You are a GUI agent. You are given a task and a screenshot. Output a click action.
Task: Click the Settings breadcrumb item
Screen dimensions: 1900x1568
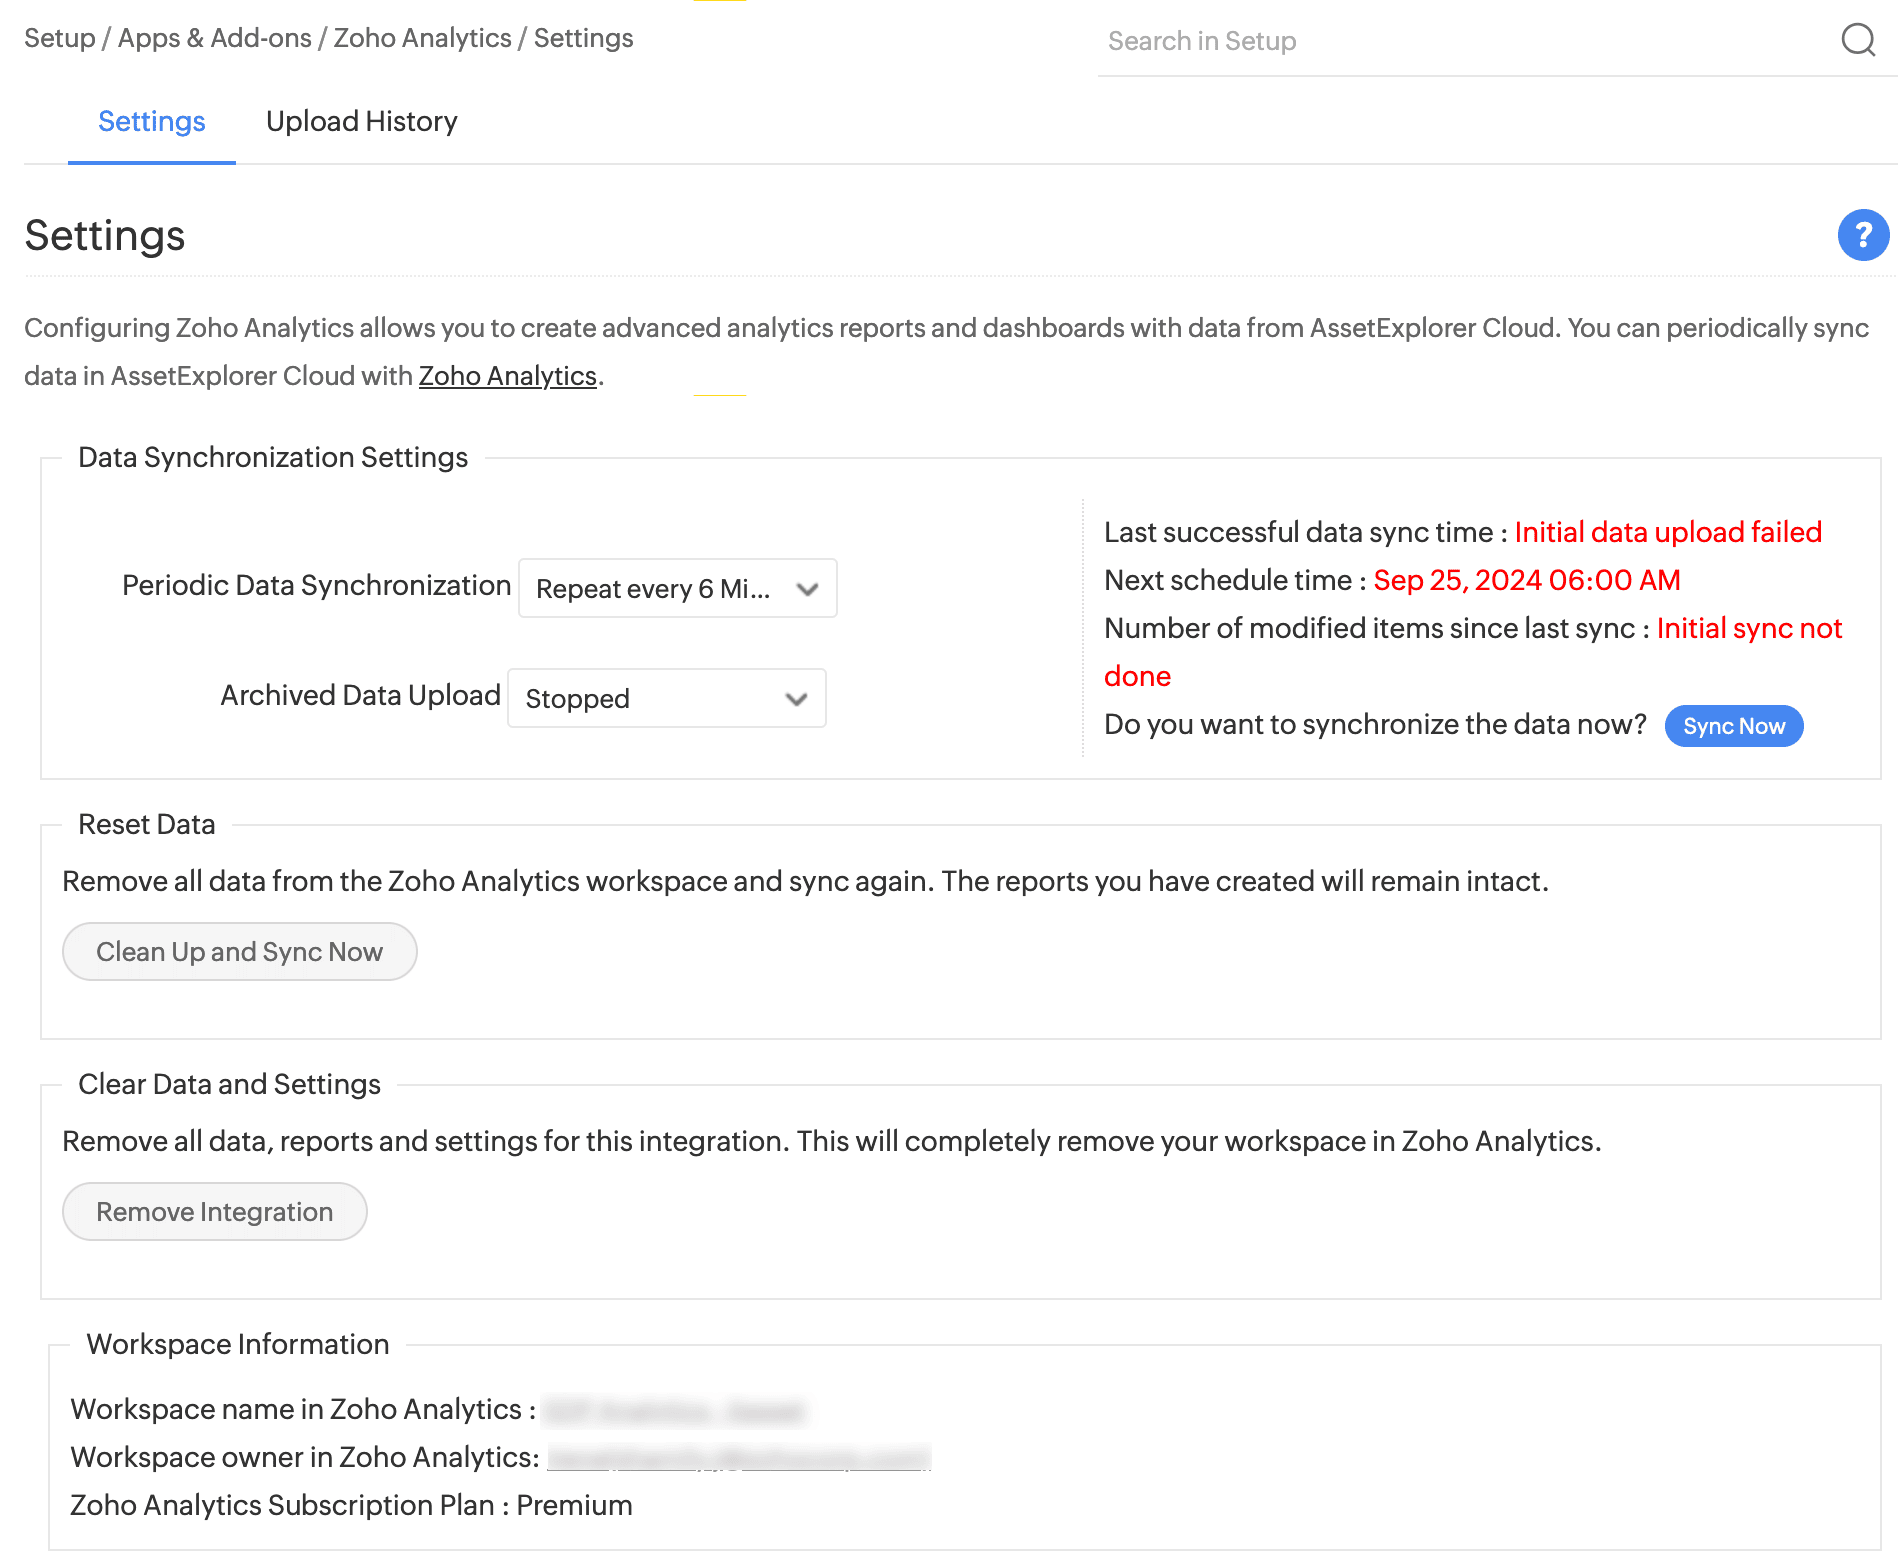point(583,38)
